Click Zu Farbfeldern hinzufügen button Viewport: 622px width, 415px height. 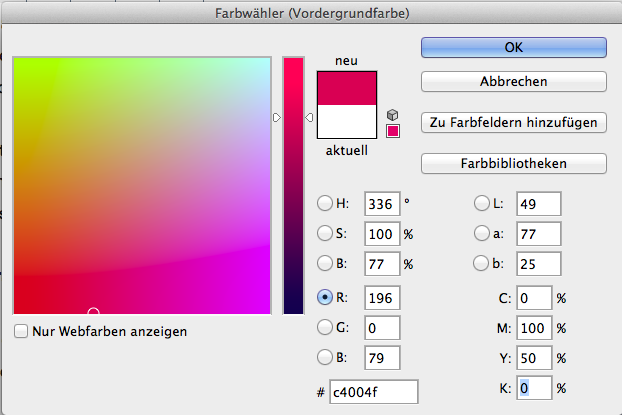[513, 122]
